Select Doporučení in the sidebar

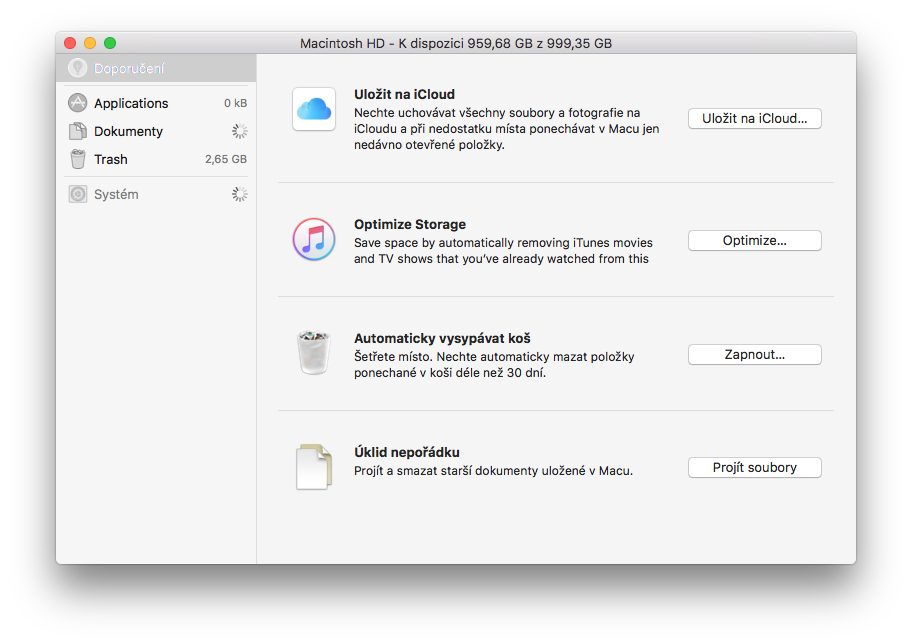[x=130, y=68]
